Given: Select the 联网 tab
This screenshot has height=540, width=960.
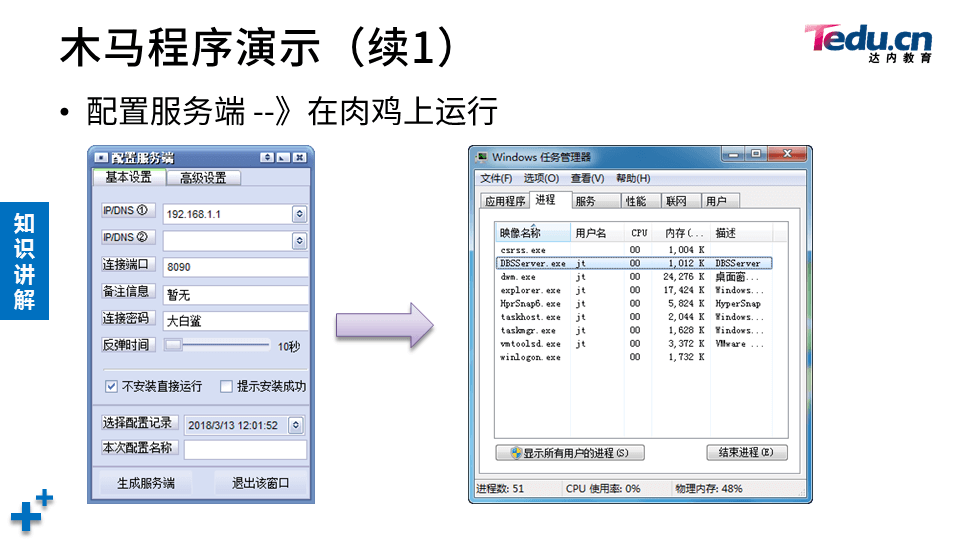Looking at the screenshot, I should (x=681, y=201).
